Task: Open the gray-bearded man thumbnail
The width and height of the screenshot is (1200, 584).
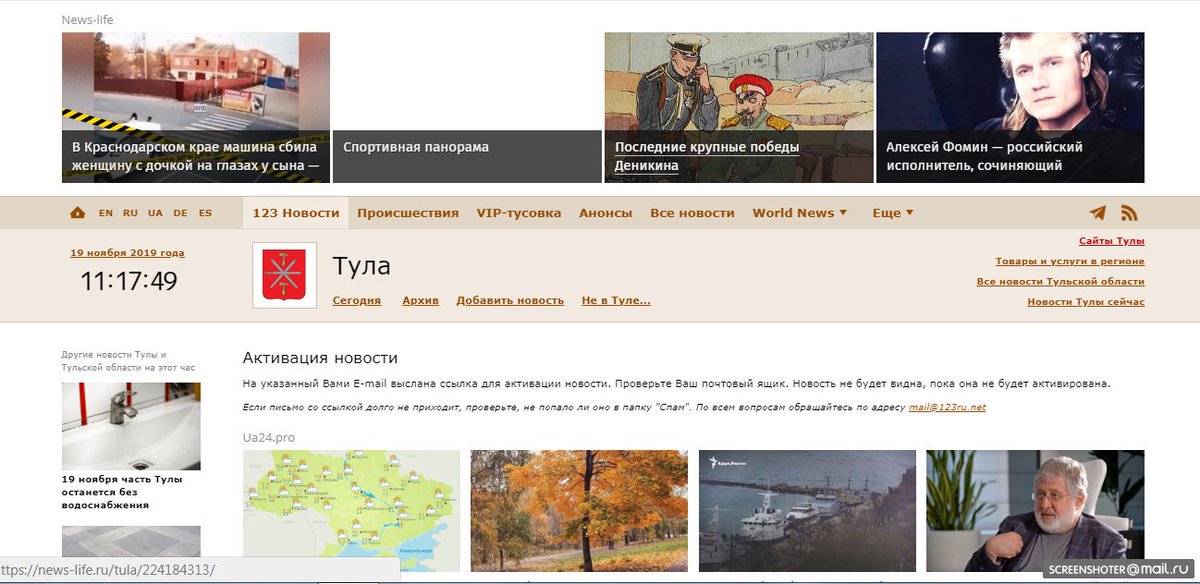Action: (x=1035, y=510)
